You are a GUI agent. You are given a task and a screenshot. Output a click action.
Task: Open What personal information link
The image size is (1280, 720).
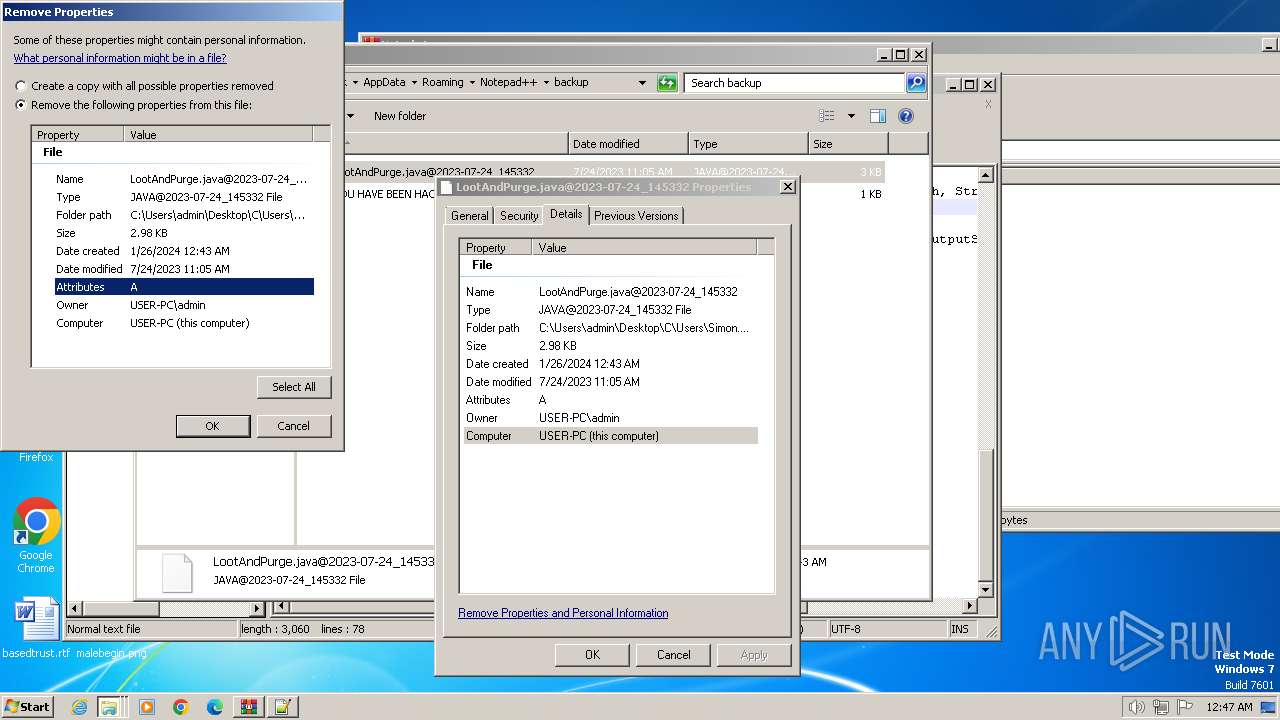120,58
